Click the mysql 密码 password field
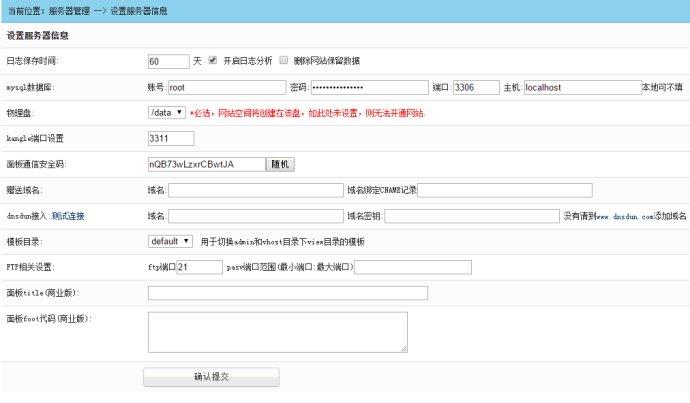The width and height of the screenshot is (690, 403). (x=370, y=87)
